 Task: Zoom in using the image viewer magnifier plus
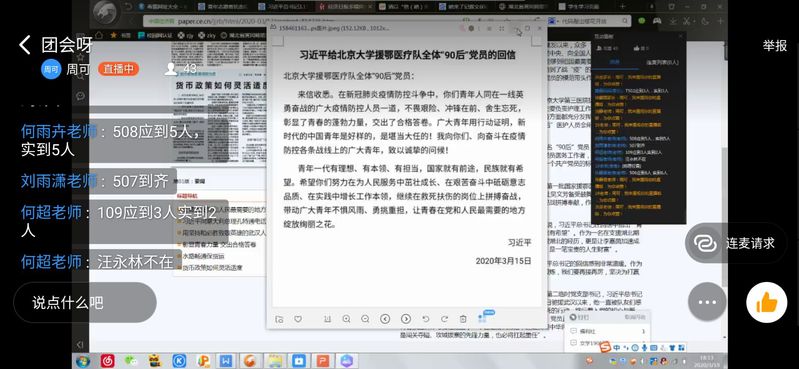pyautogui.click(x=346, y=319)
